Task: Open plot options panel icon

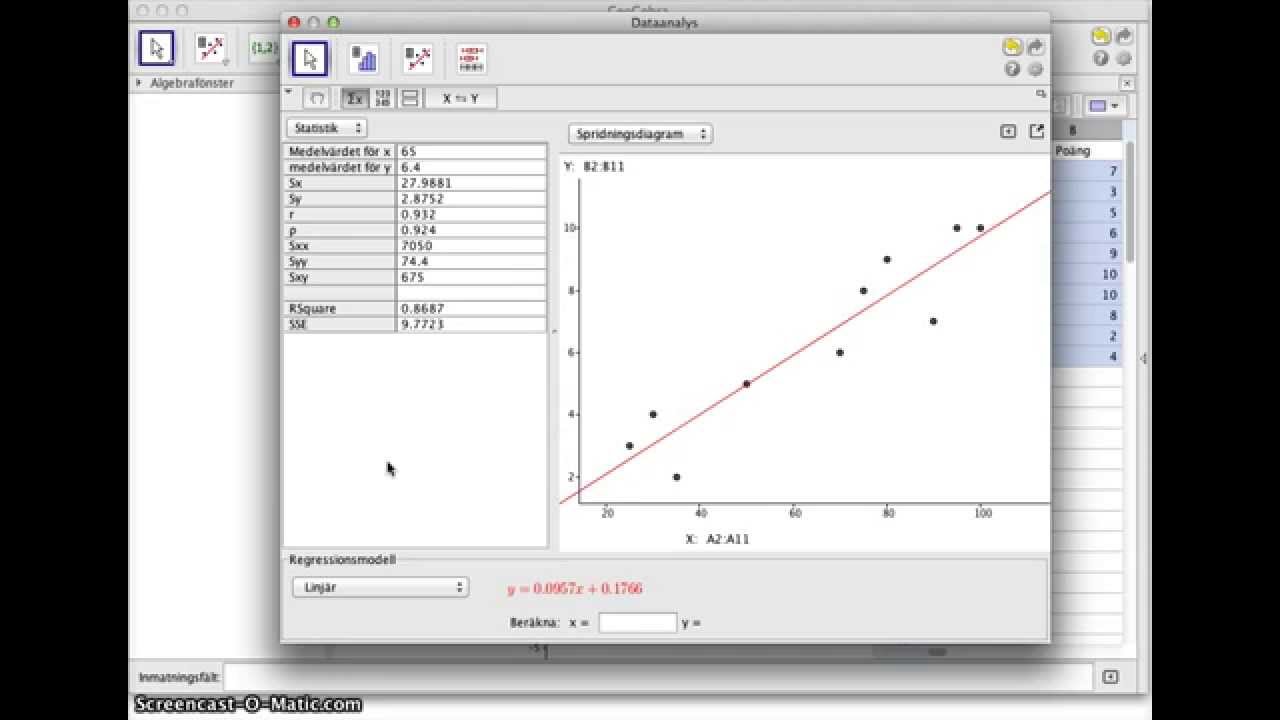Action: [1008, 131]
